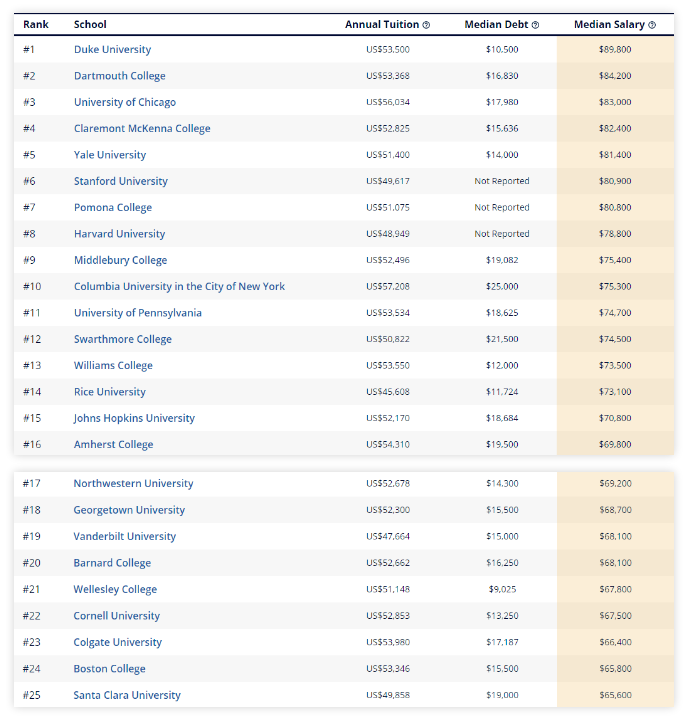Select Yale's median salary $81,400
Image resolution: width=688 pixels, height=718 pixels.
click(x=615, y=155)
